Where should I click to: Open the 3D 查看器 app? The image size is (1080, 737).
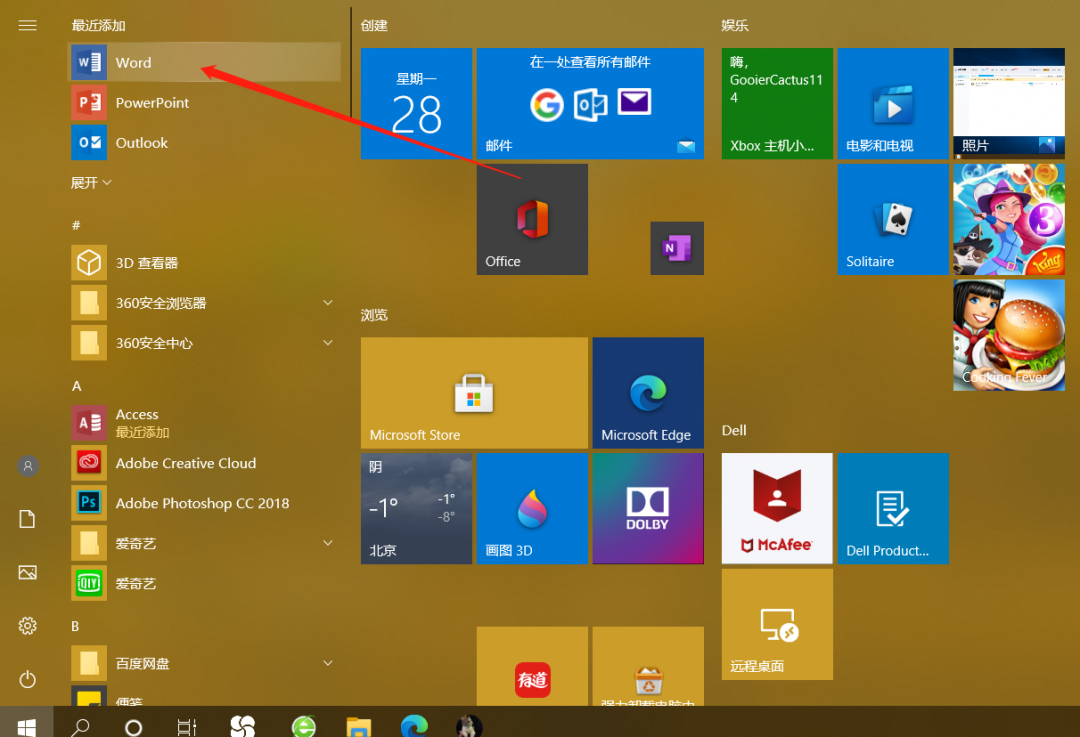click(205, 262)
